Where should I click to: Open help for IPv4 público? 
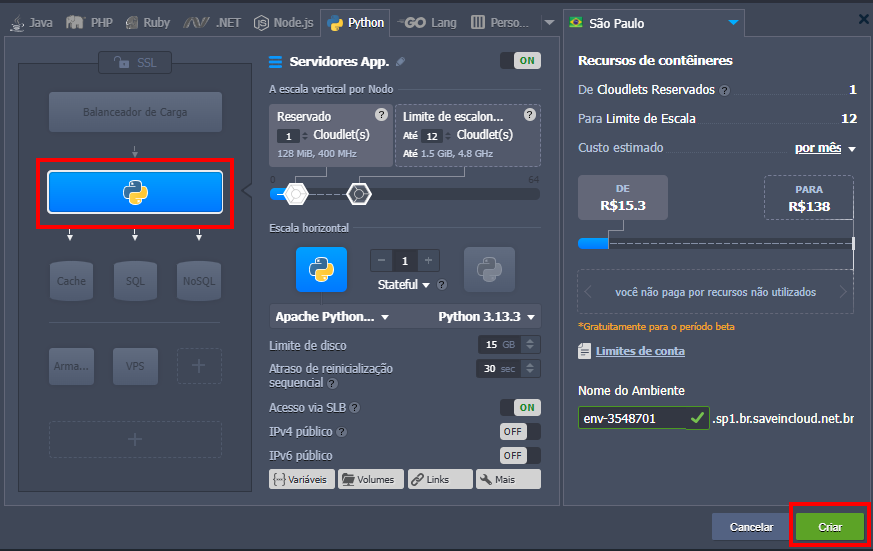(x=342, y=432)
